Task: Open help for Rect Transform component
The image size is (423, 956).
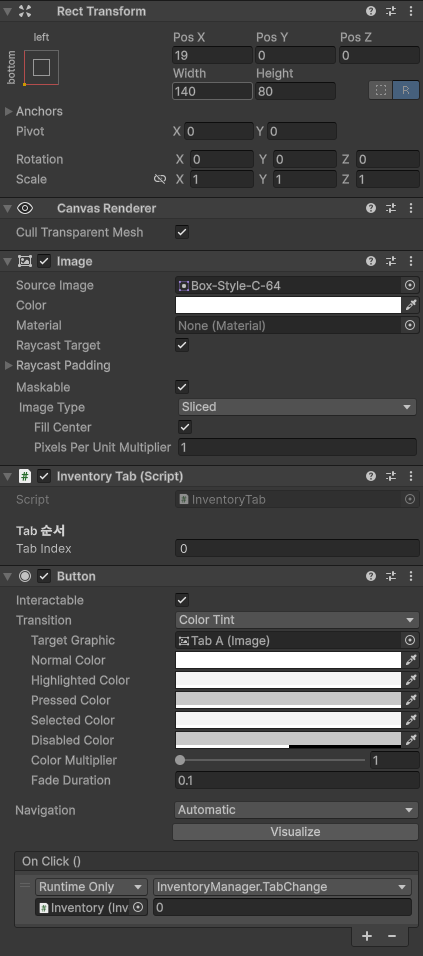Action: pos(371,11)
